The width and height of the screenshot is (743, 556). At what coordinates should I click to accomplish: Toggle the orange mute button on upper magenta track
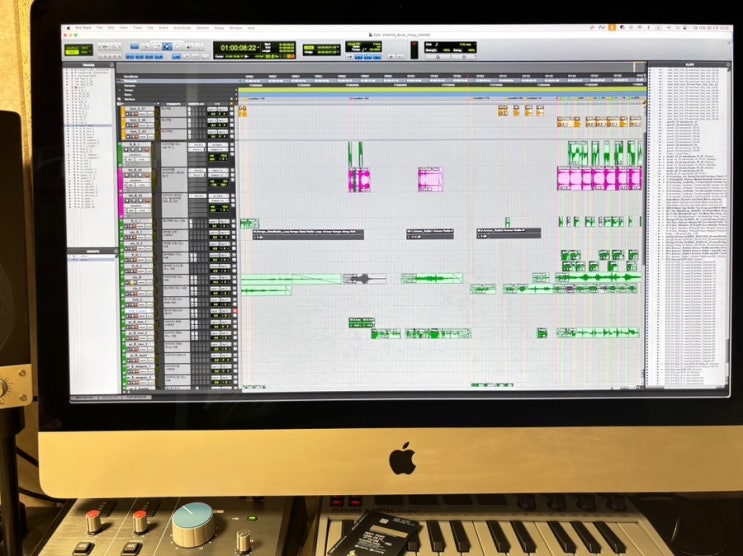click(147, 175)
